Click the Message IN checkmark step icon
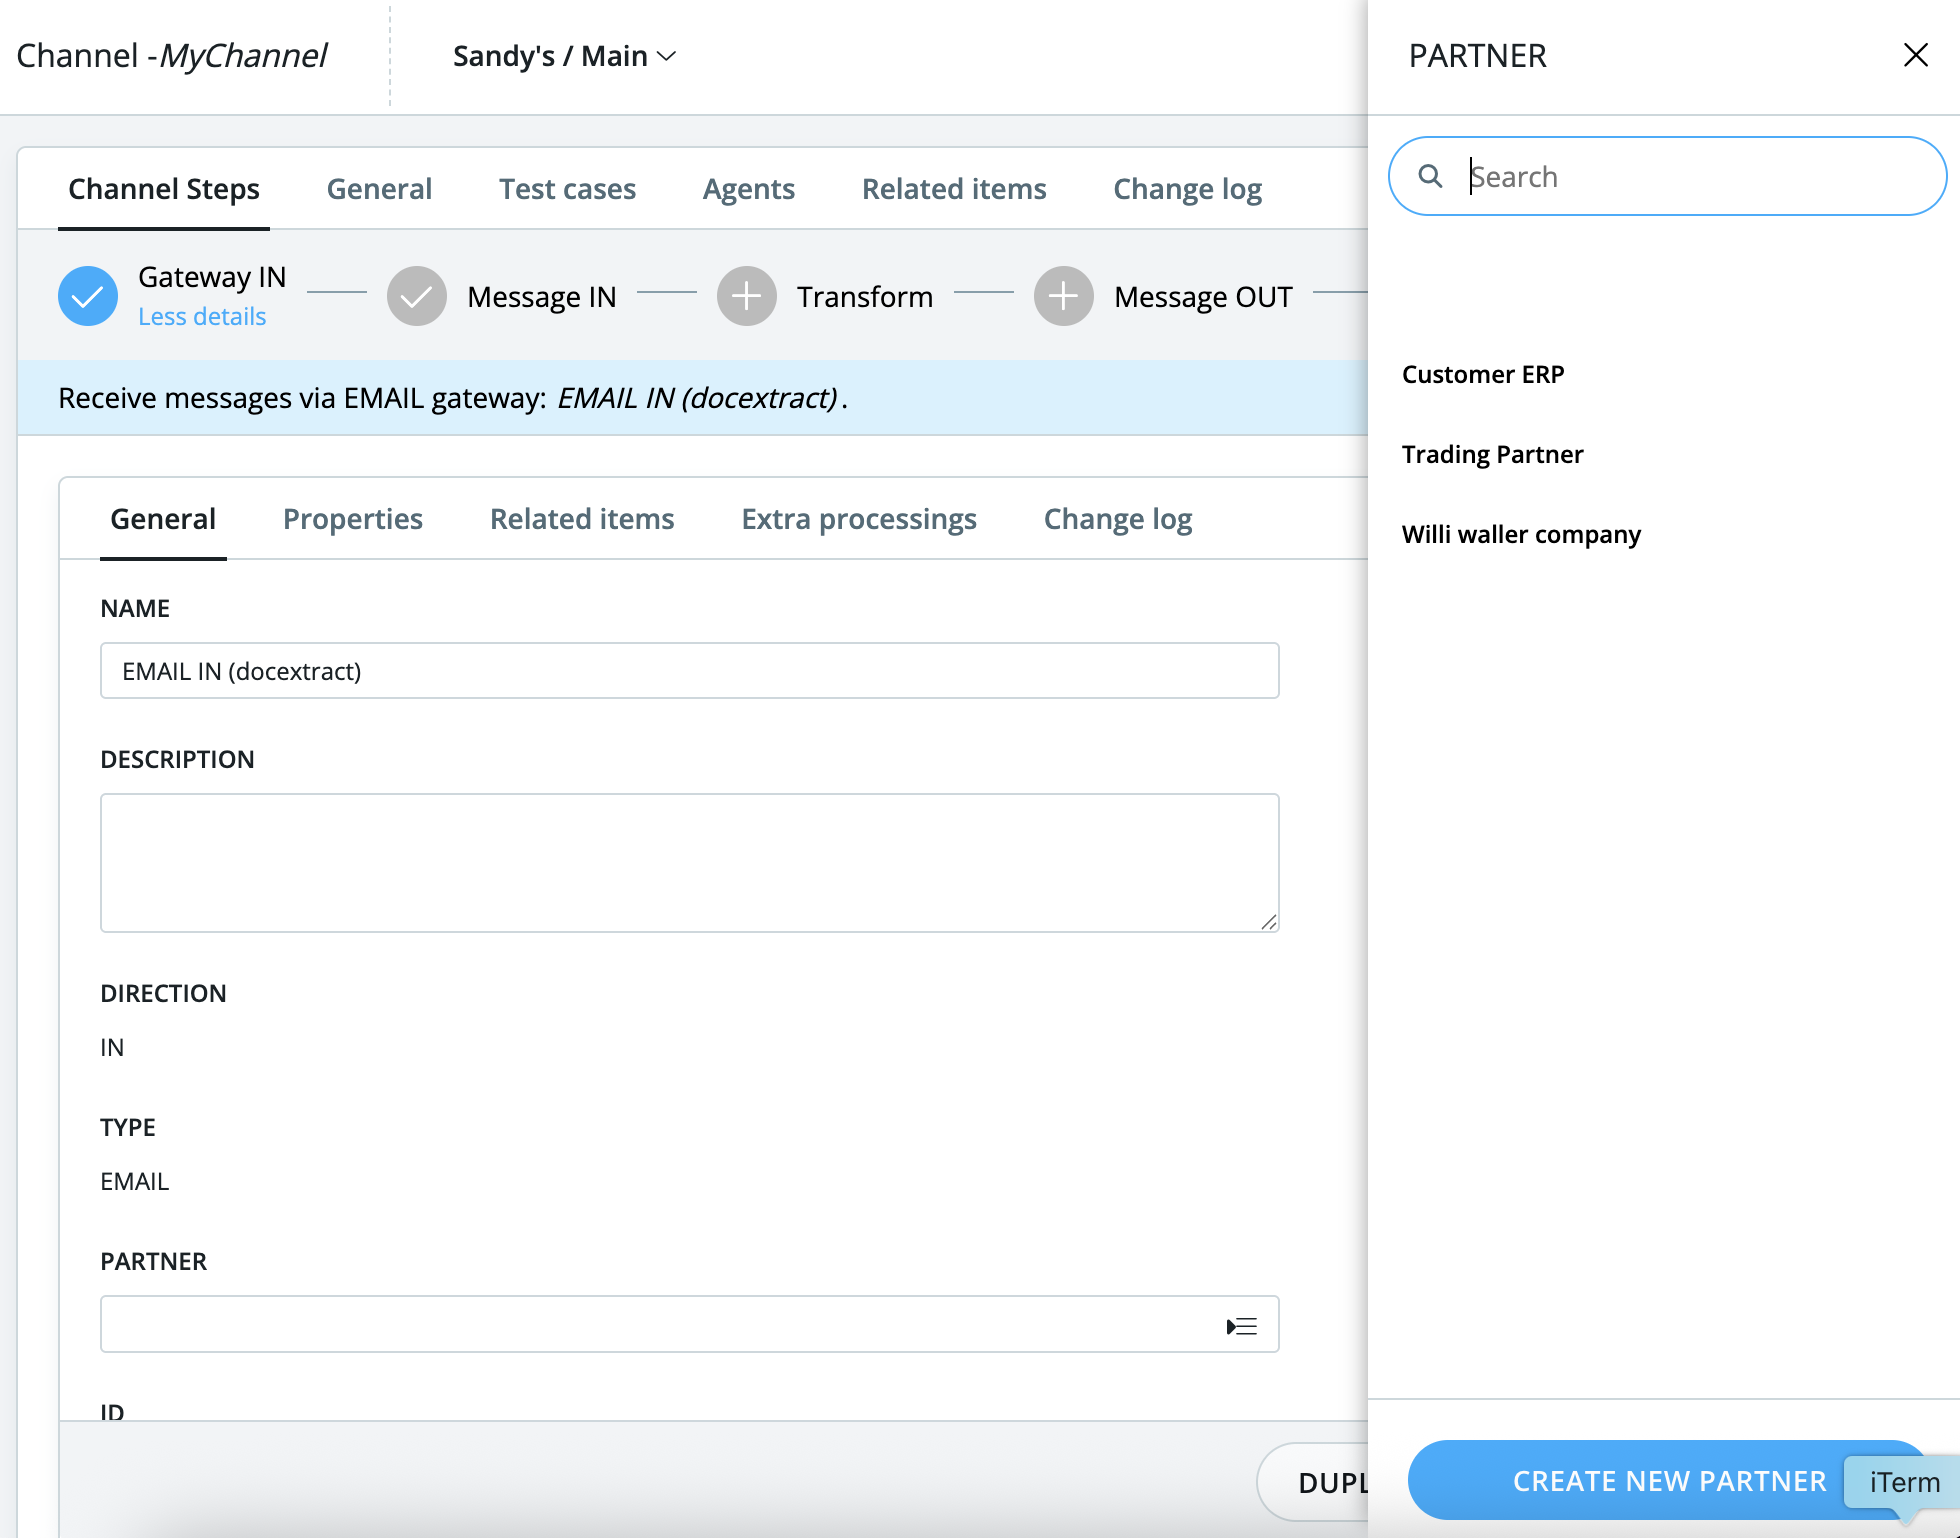This screenshot has width=1960, height=1538. (417, 296)
